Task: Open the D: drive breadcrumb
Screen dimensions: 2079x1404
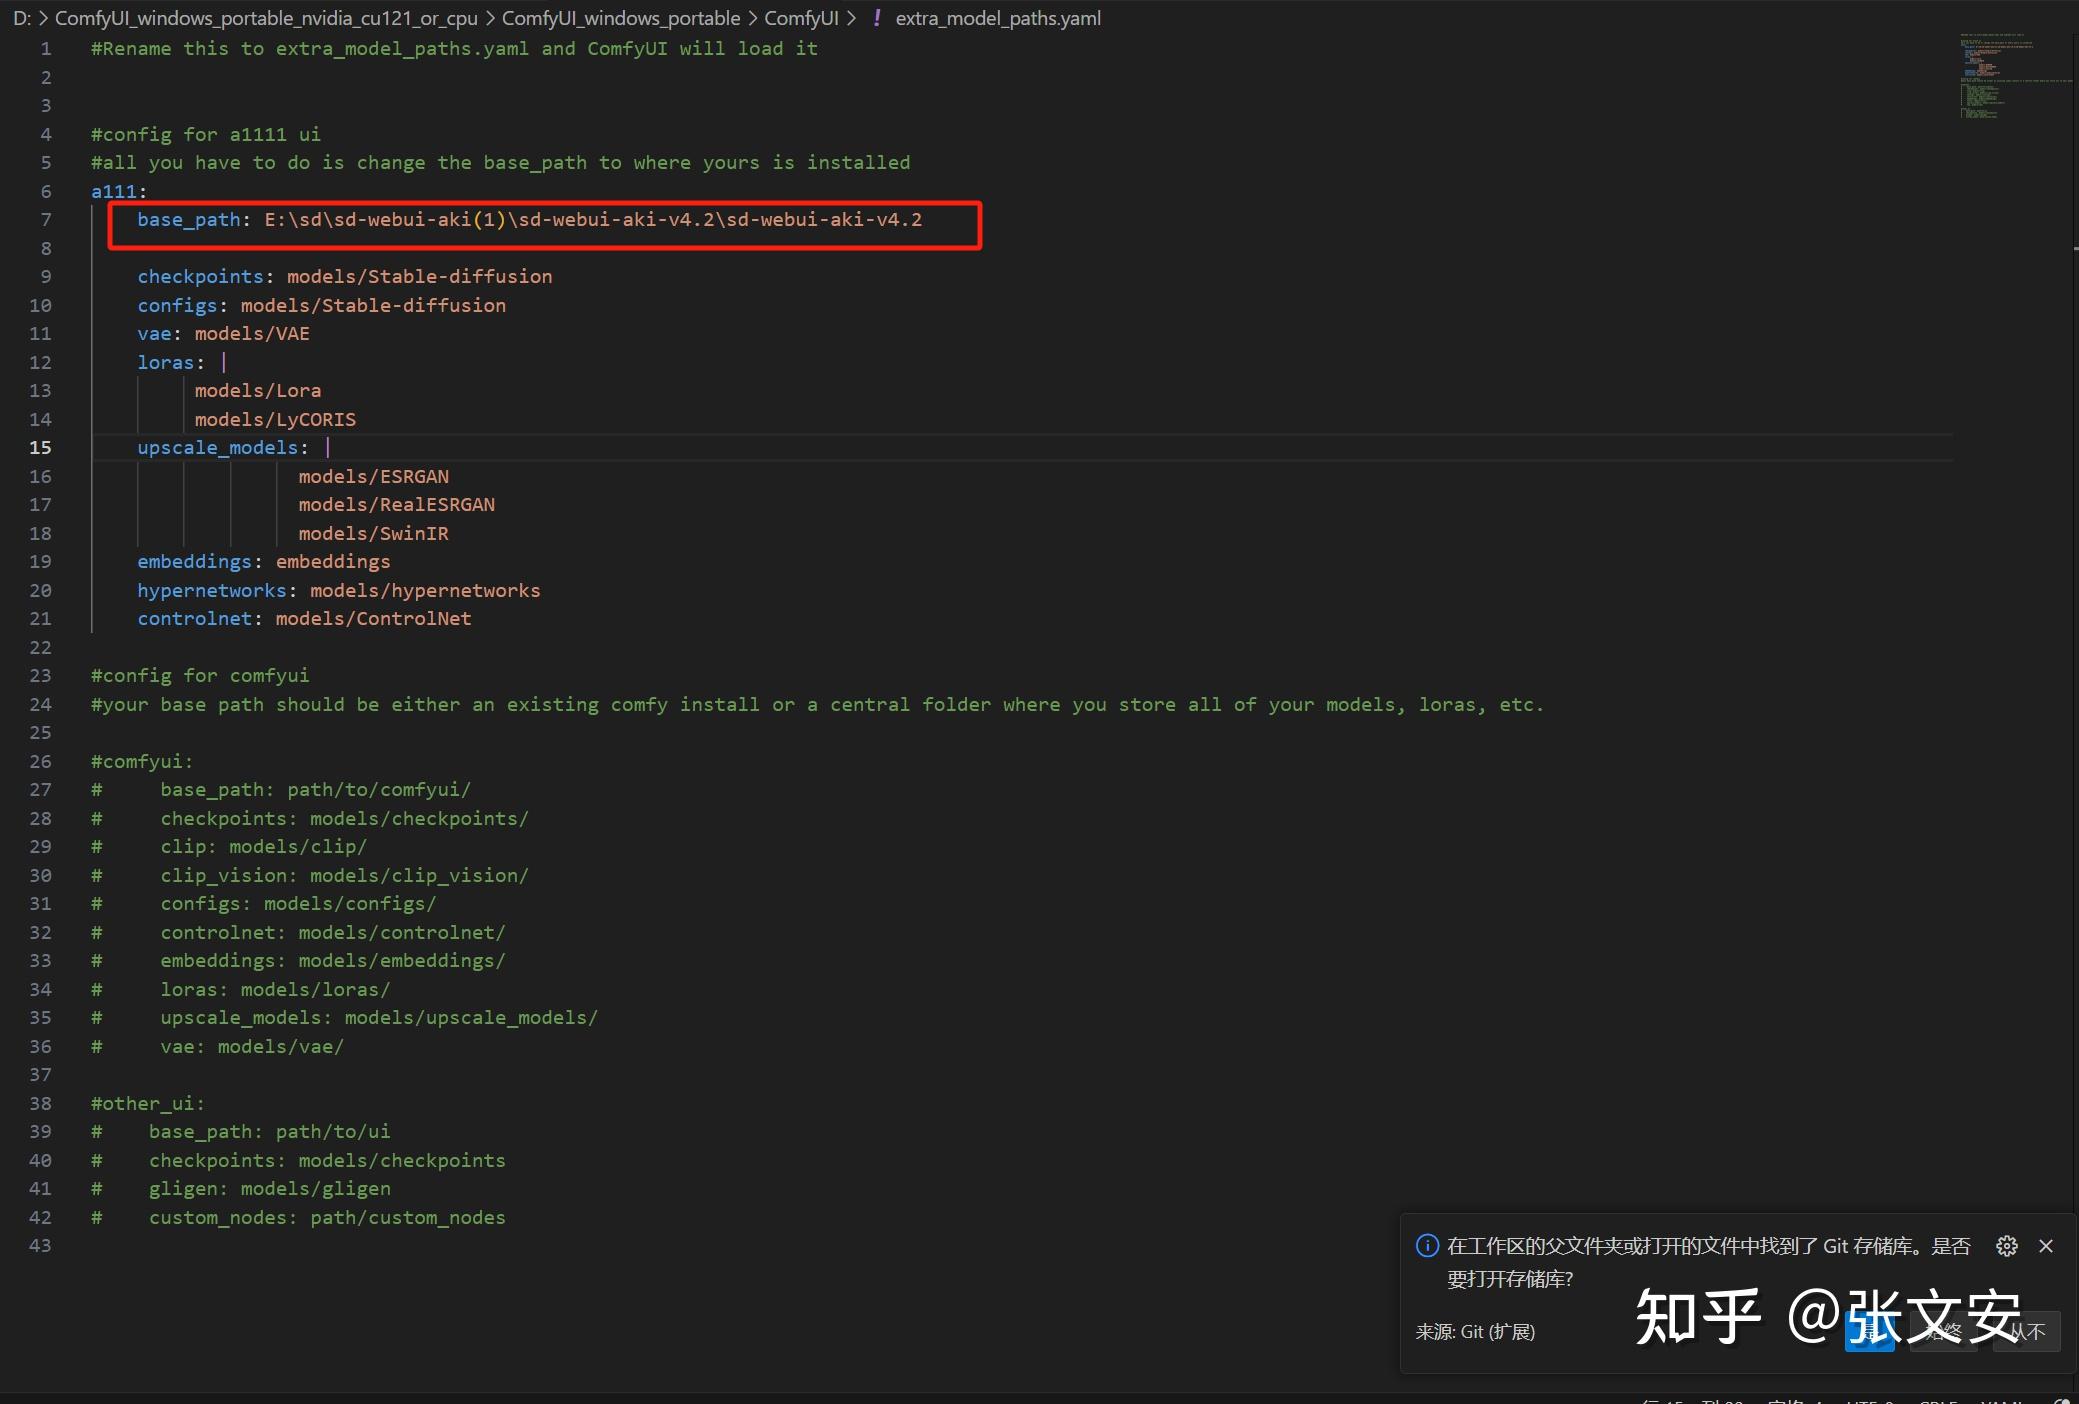Action: 21,18
